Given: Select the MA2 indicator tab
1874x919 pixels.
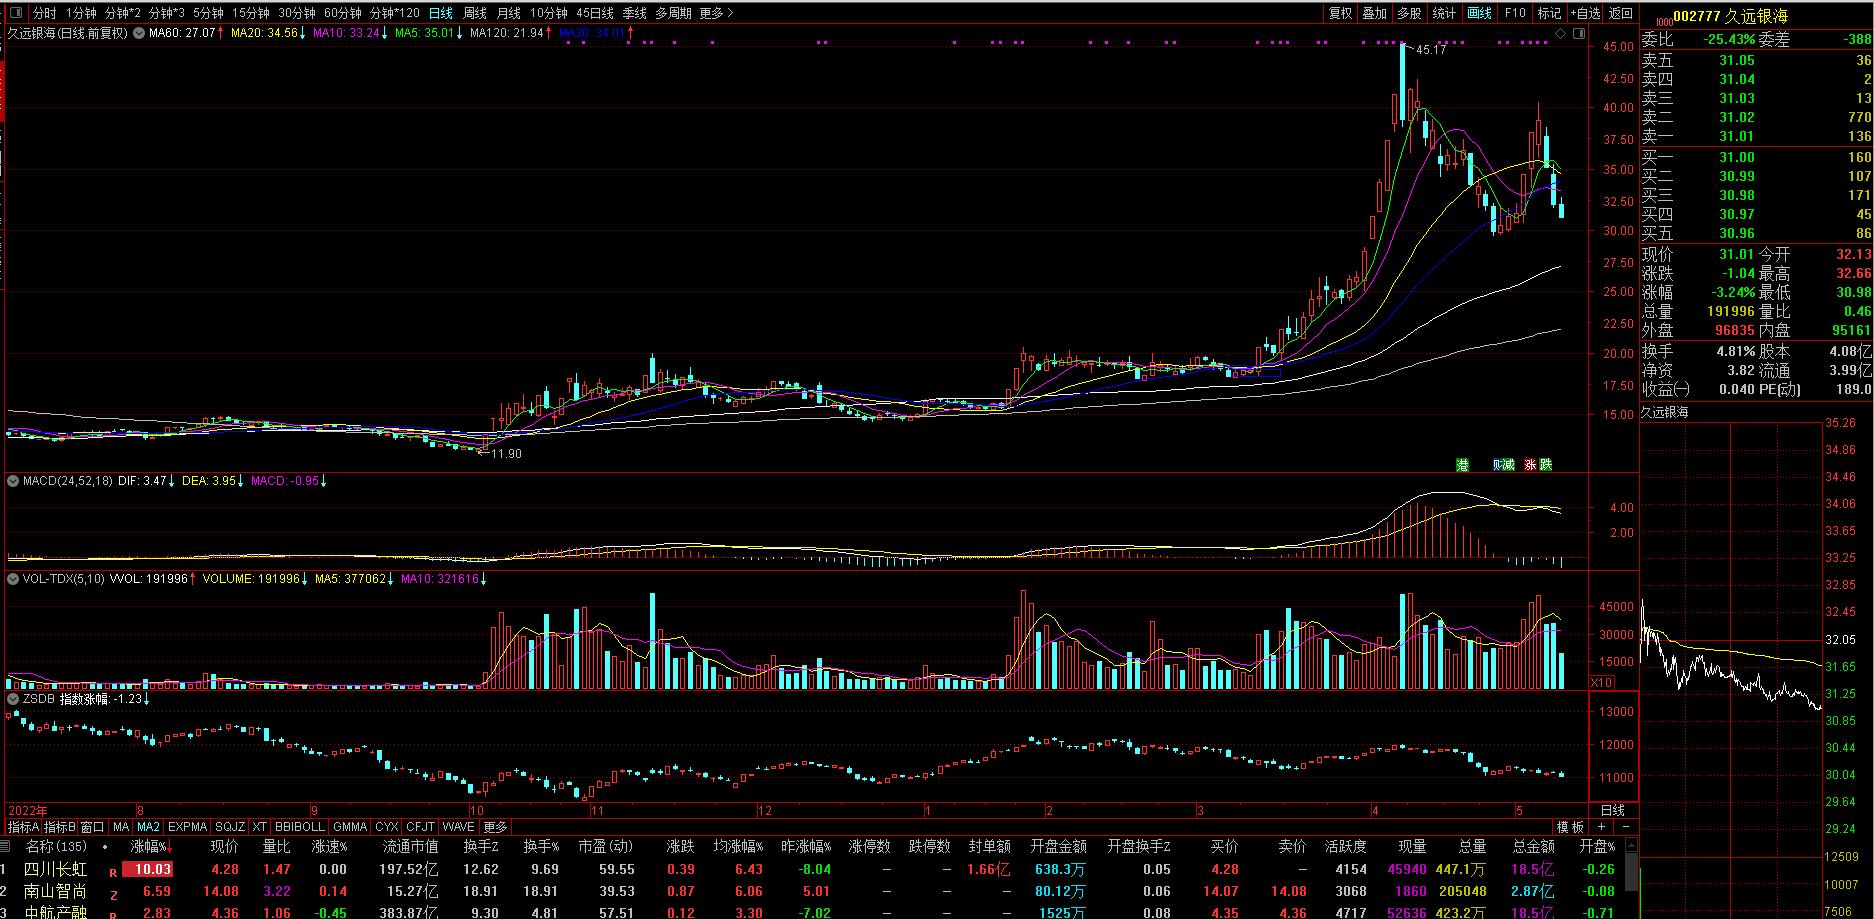Looking at the screenshot, I should (148, 827).
